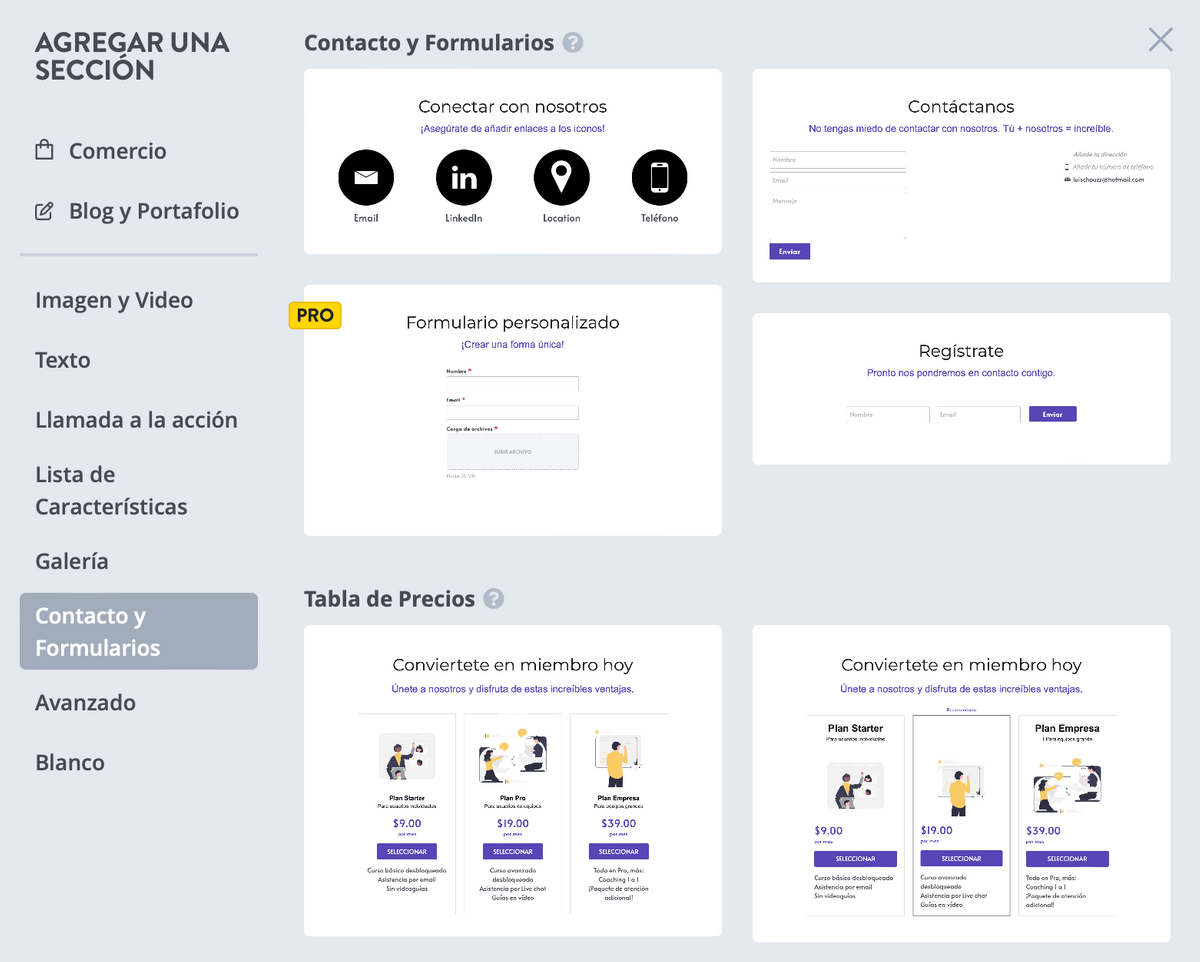Click the Email envelope icon
The image size is (1200, 962).
(366, 177)
